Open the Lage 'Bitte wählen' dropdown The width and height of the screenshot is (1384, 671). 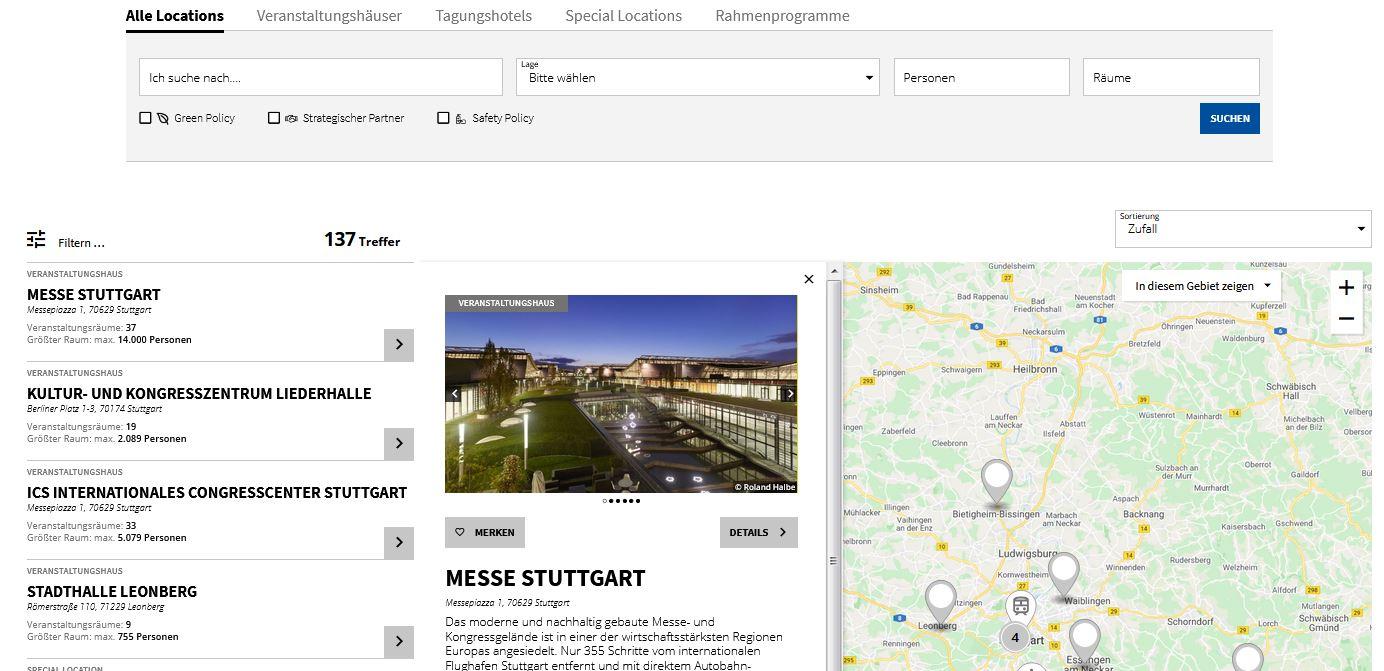[698, 77]
